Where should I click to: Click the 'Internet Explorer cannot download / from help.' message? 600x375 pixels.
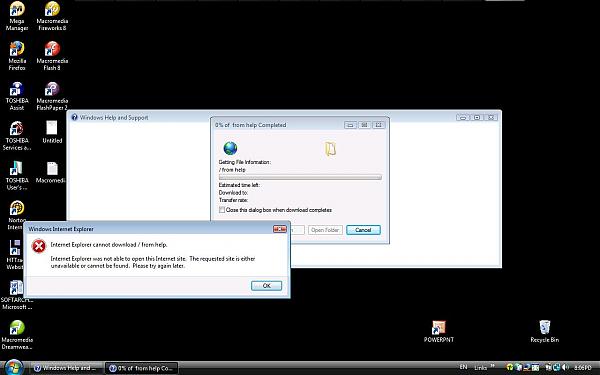point(109,245)
